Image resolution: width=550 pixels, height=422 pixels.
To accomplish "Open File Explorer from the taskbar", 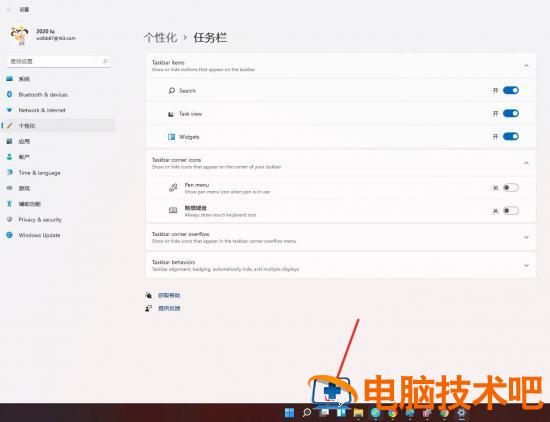I will click(x=358, y=413).
